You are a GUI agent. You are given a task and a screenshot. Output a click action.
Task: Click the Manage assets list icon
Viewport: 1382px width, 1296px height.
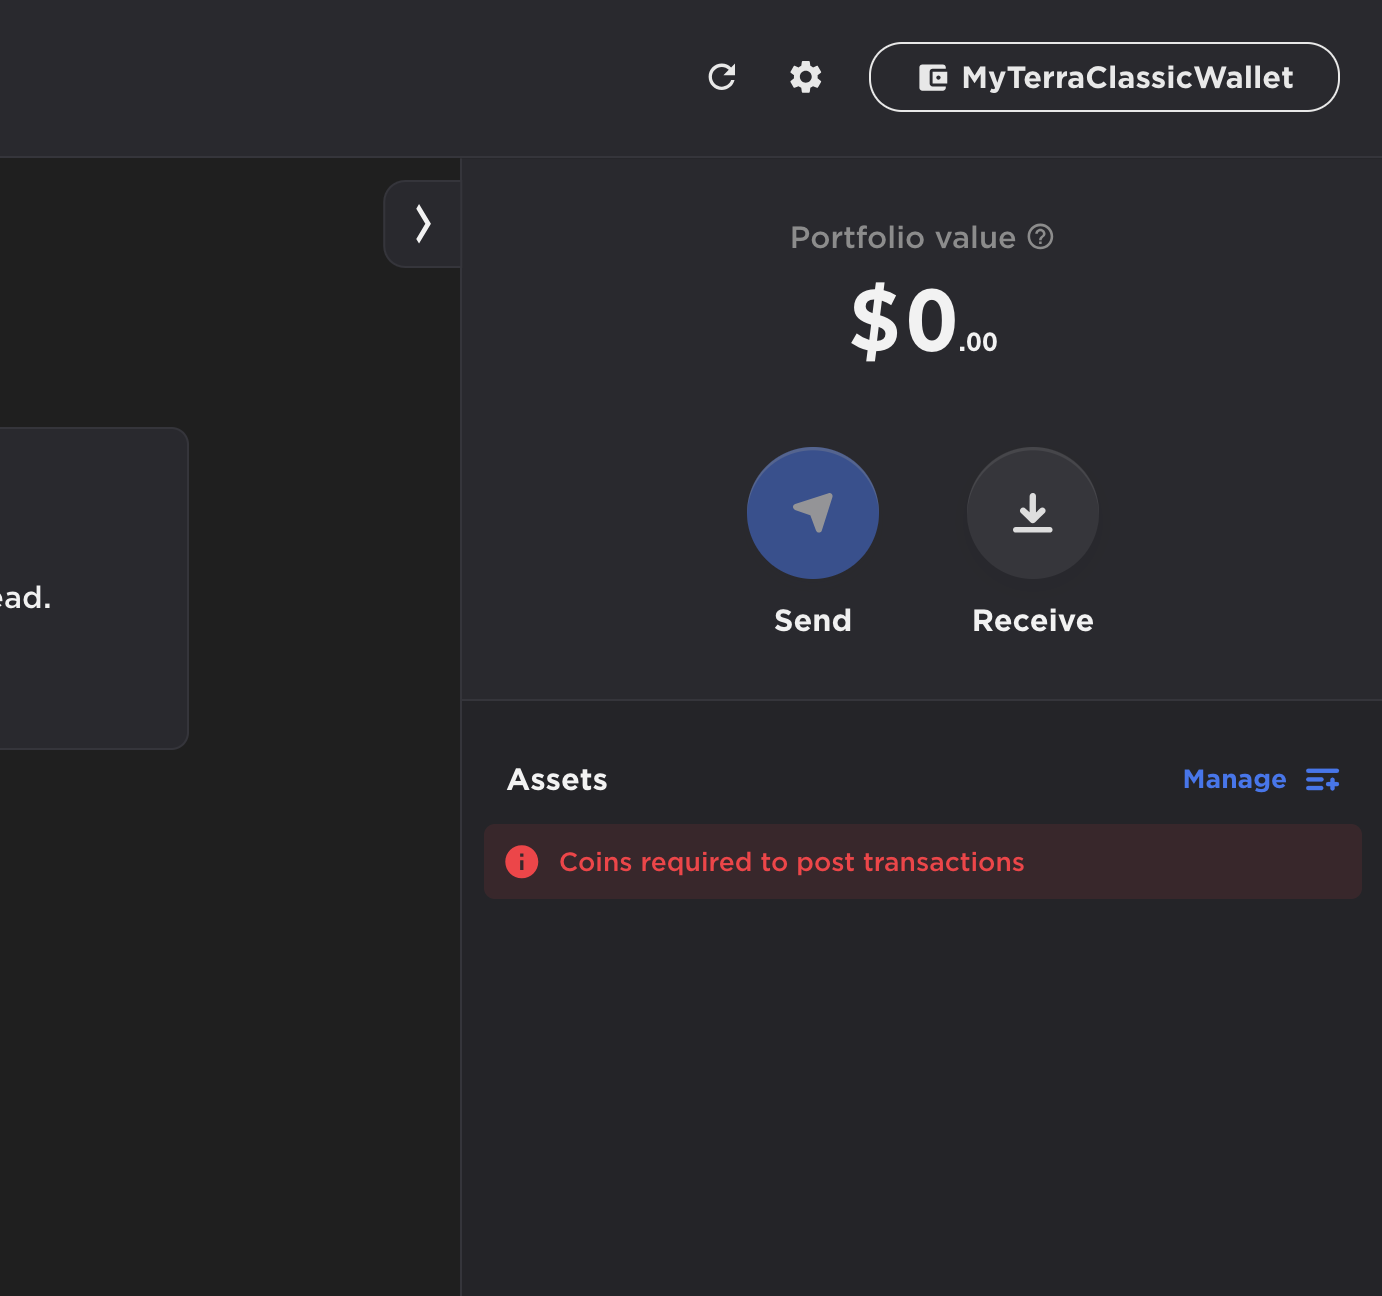pyautogui.click(x=1322, y=779)
